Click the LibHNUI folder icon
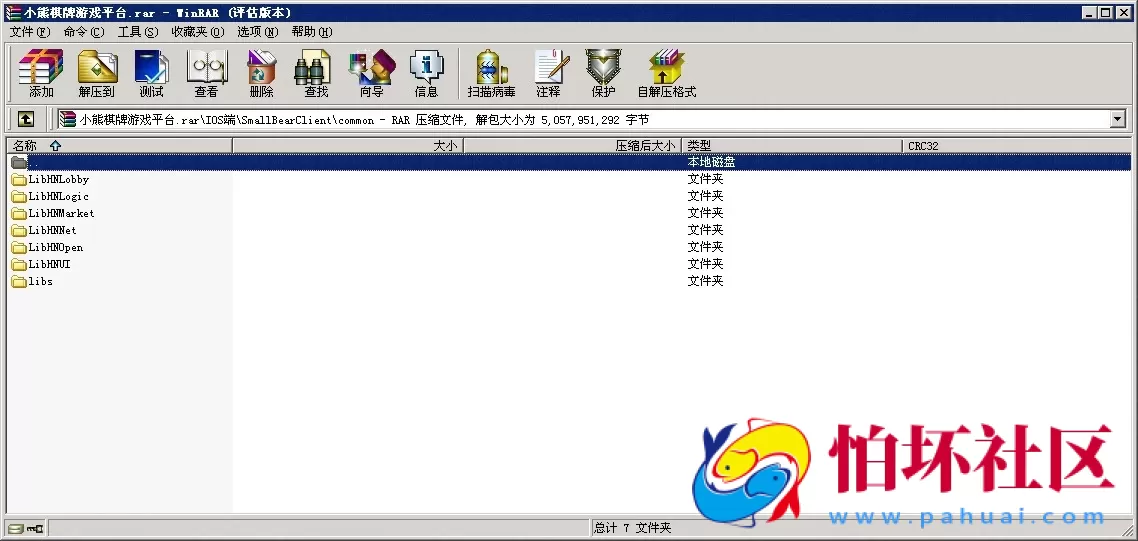Image resolution: width=1138 pixels, height=541 pixels. click(x=19, y=264)
